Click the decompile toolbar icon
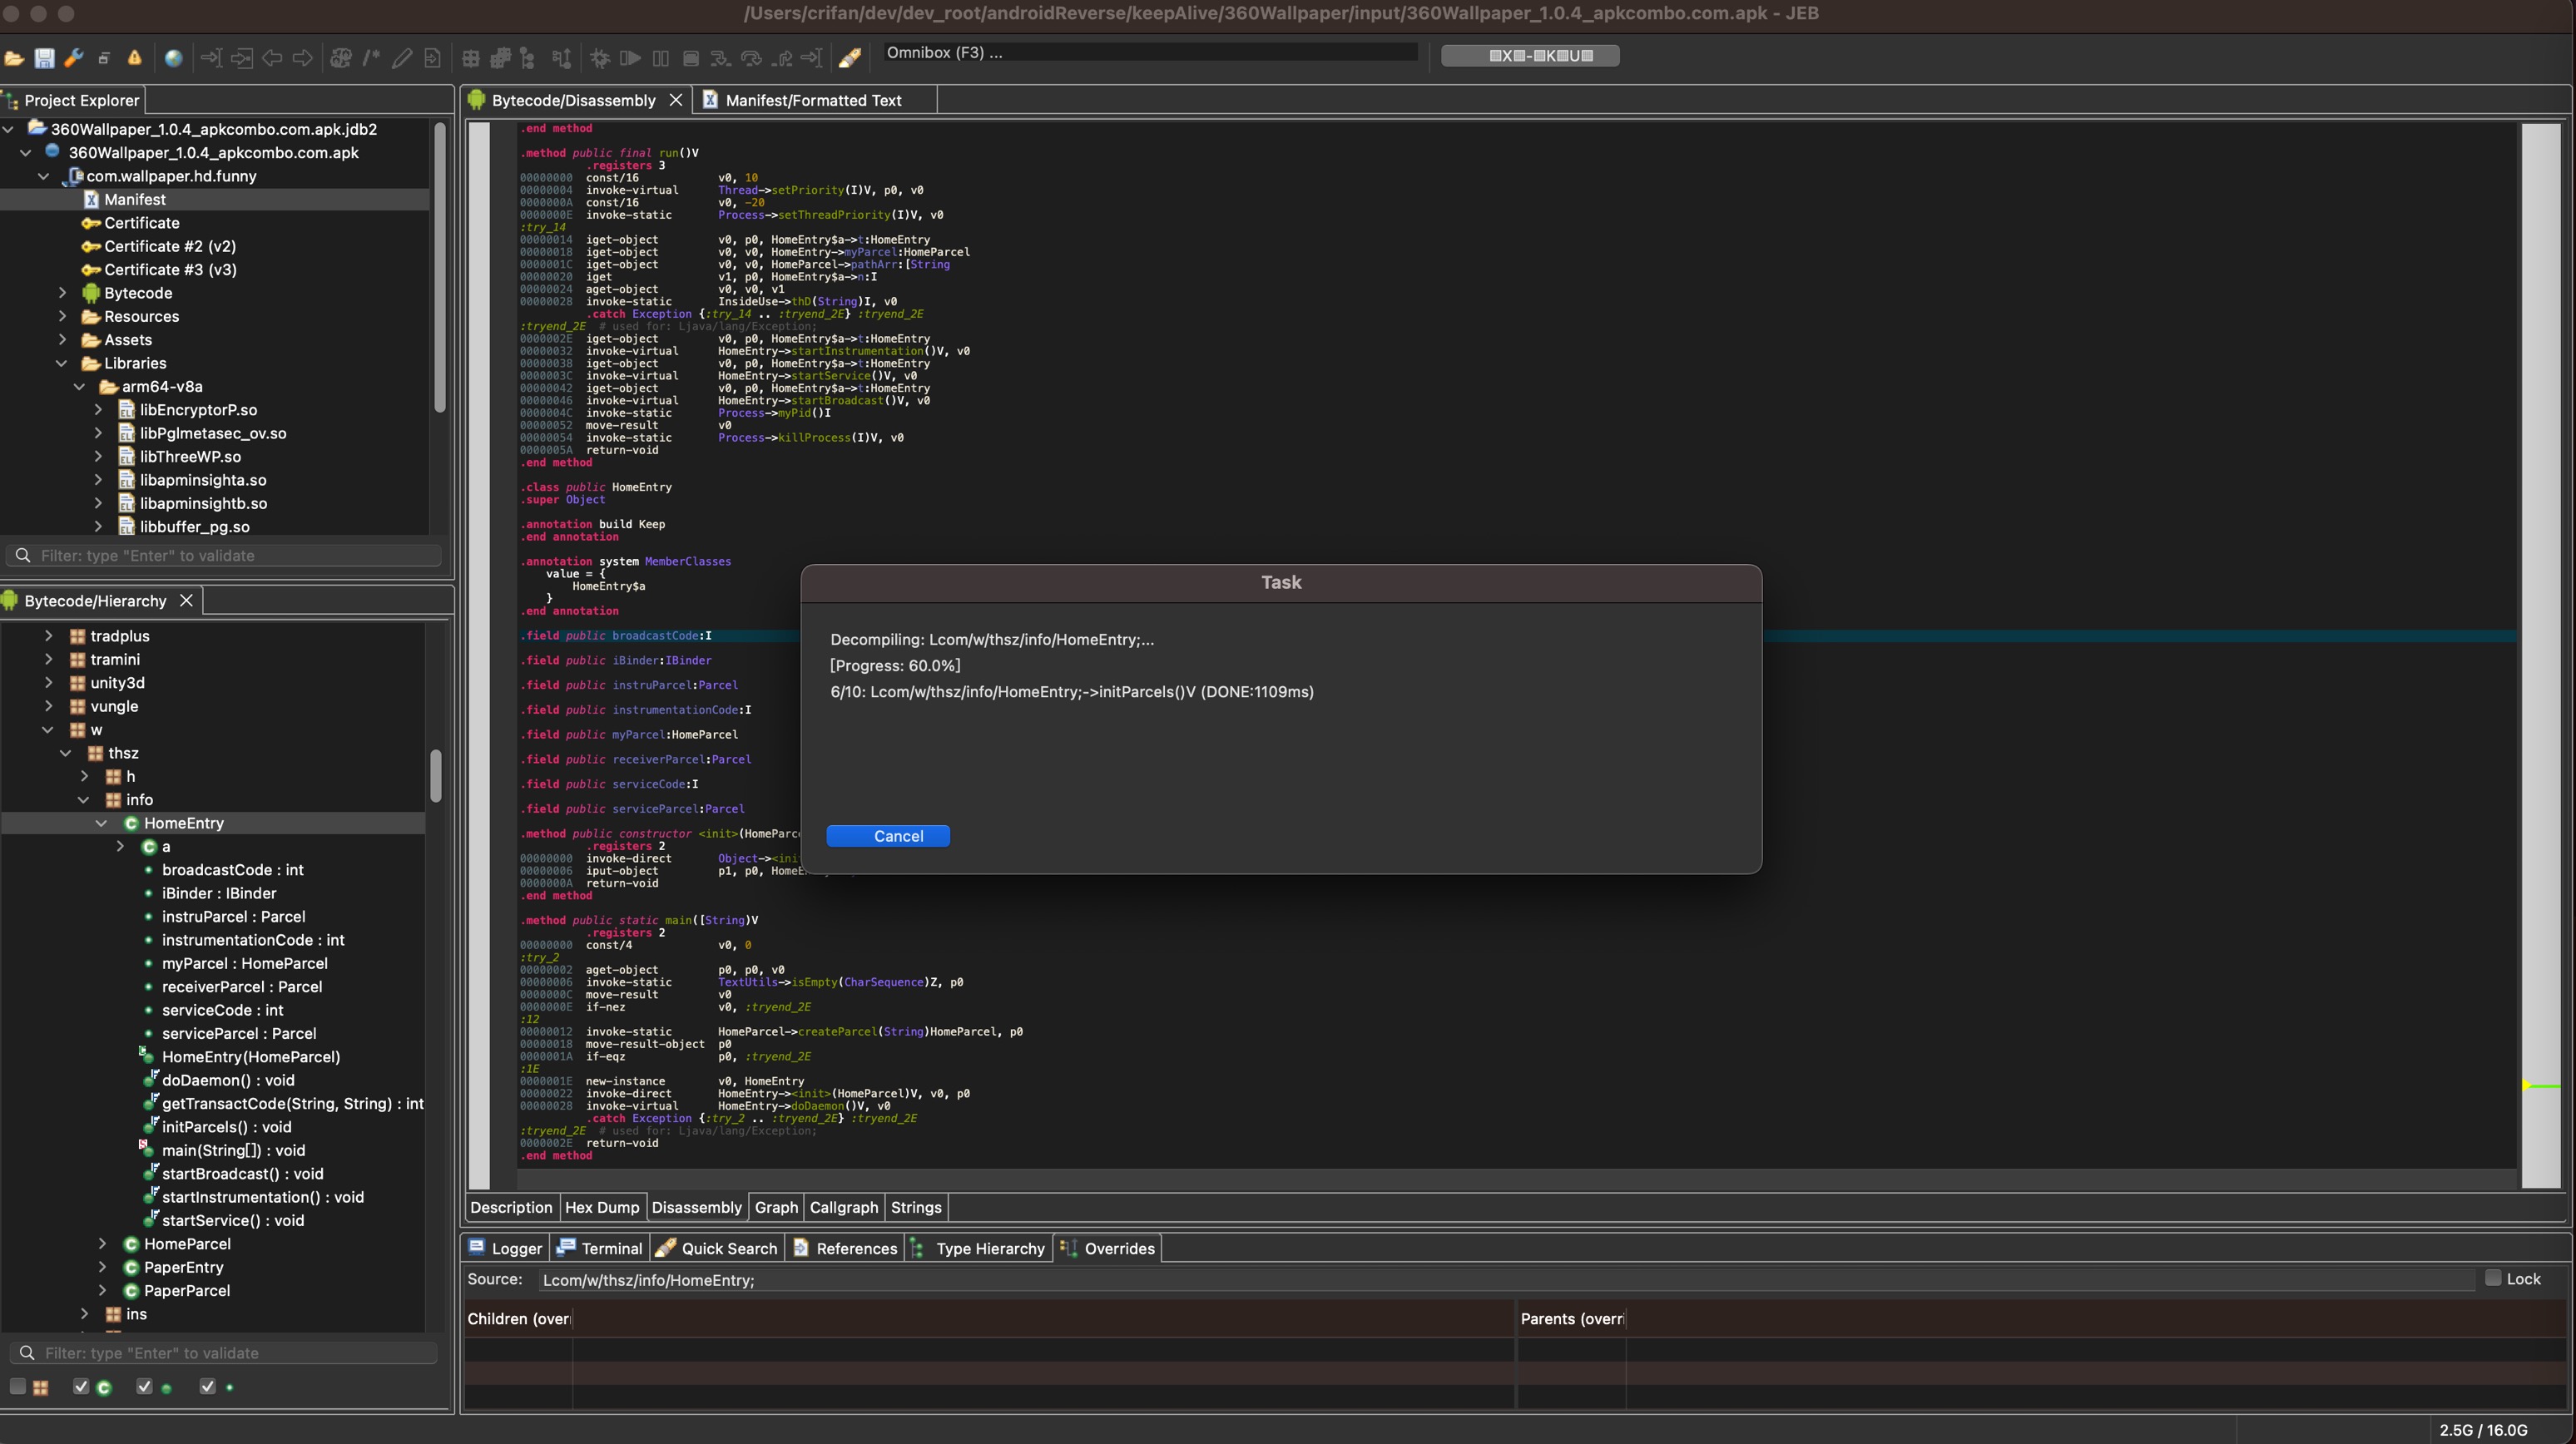Image resolution: width=2576 pixels, height=1444 pixels. (x=341, y=58)
